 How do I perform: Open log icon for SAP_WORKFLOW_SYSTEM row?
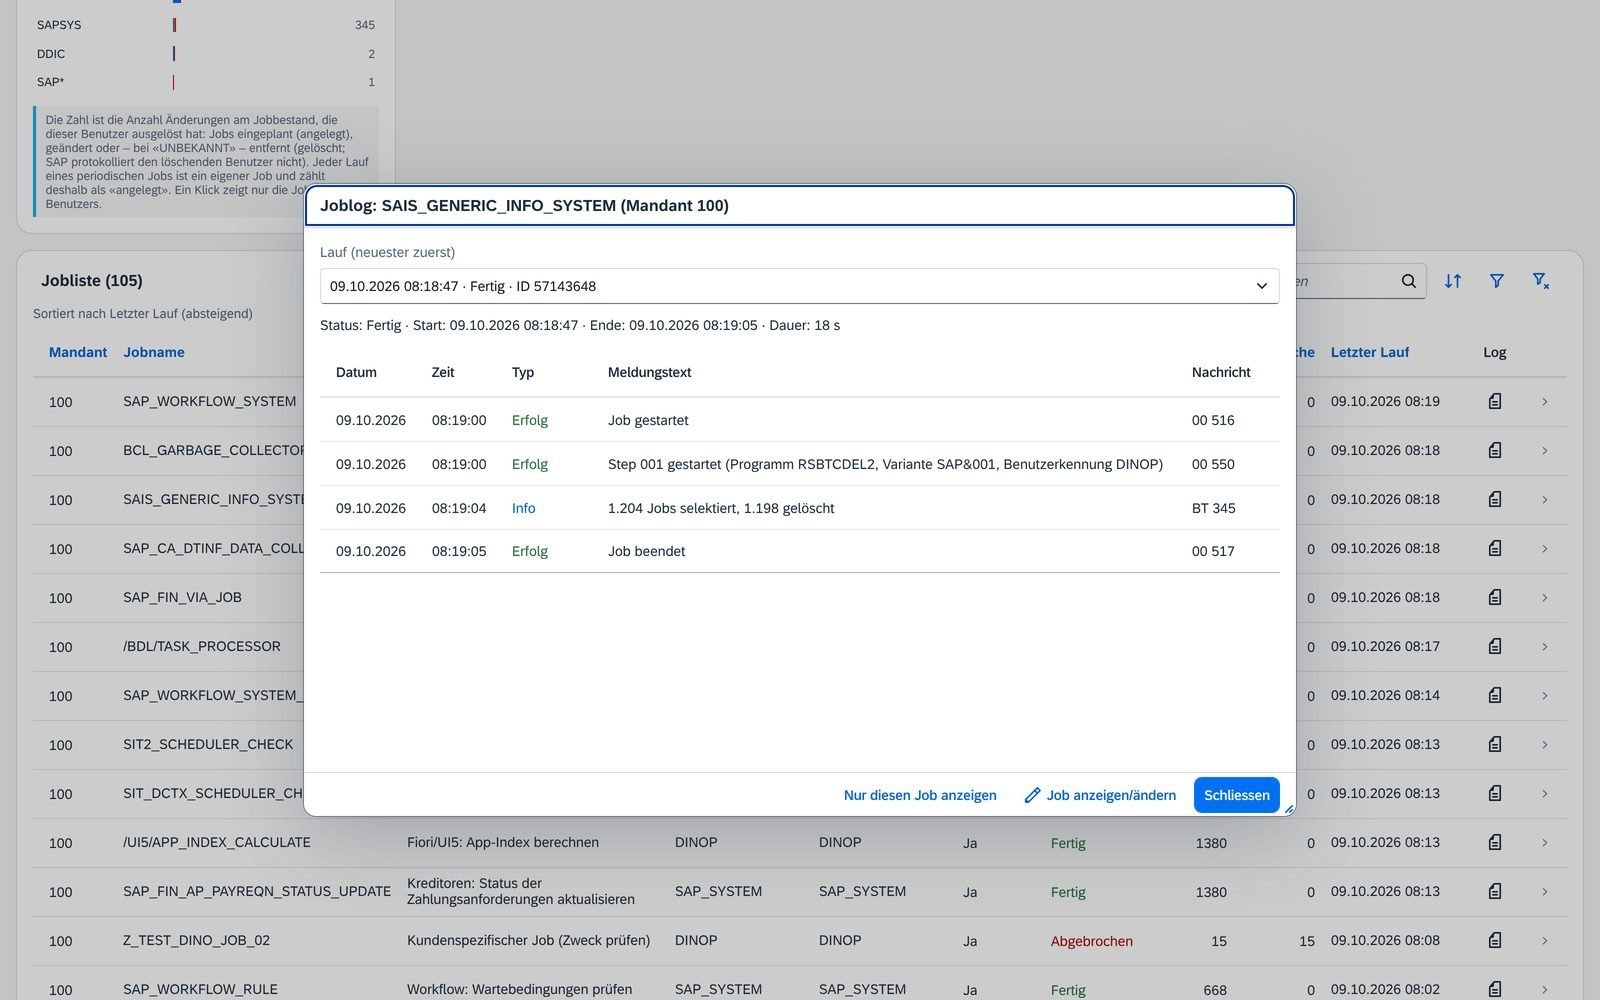(1495, 401)
